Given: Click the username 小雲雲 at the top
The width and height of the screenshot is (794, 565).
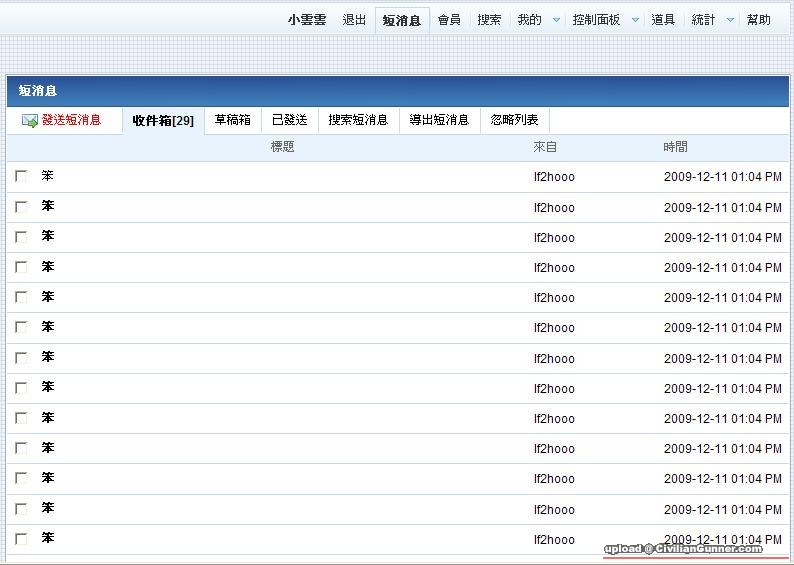Looking at the screenshot, I should 307,20.
